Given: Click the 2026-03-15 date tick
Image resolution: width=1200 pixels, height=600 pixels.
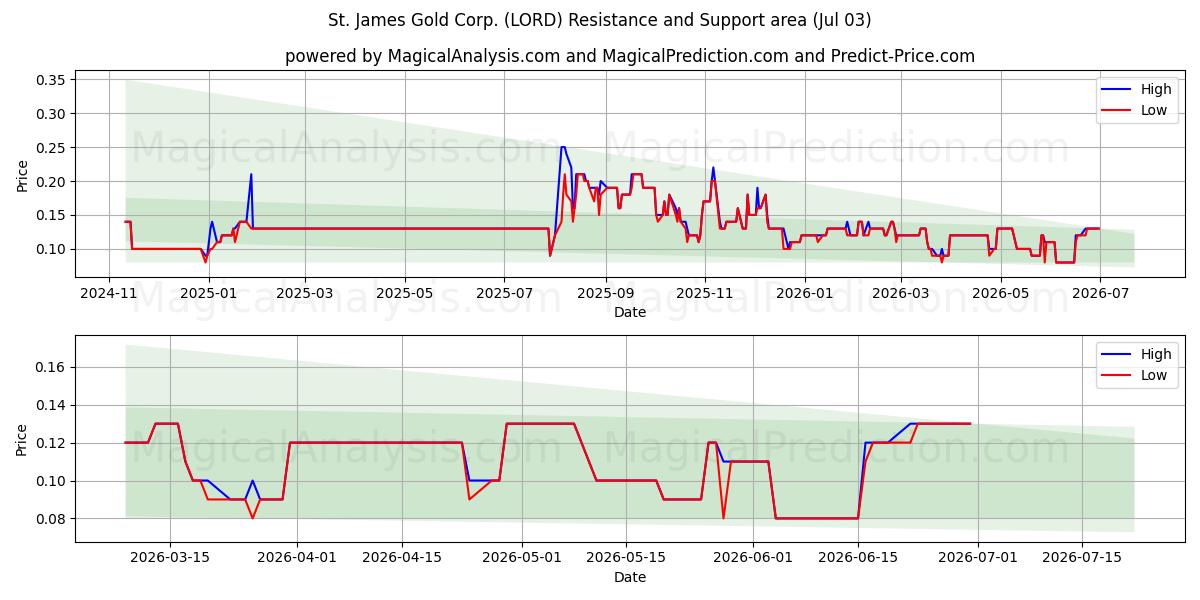Looking at the screenshot, I should pyautogui.click(x=170, y=558).
